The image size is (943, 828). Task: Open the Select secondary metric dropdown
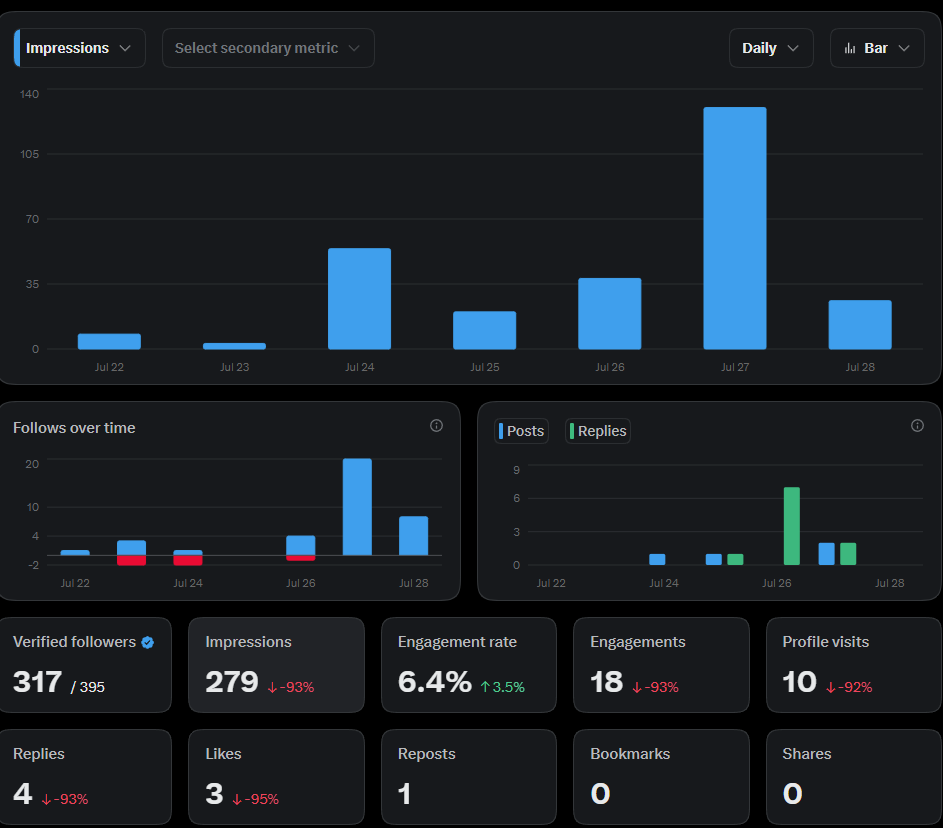coord(268,48)
